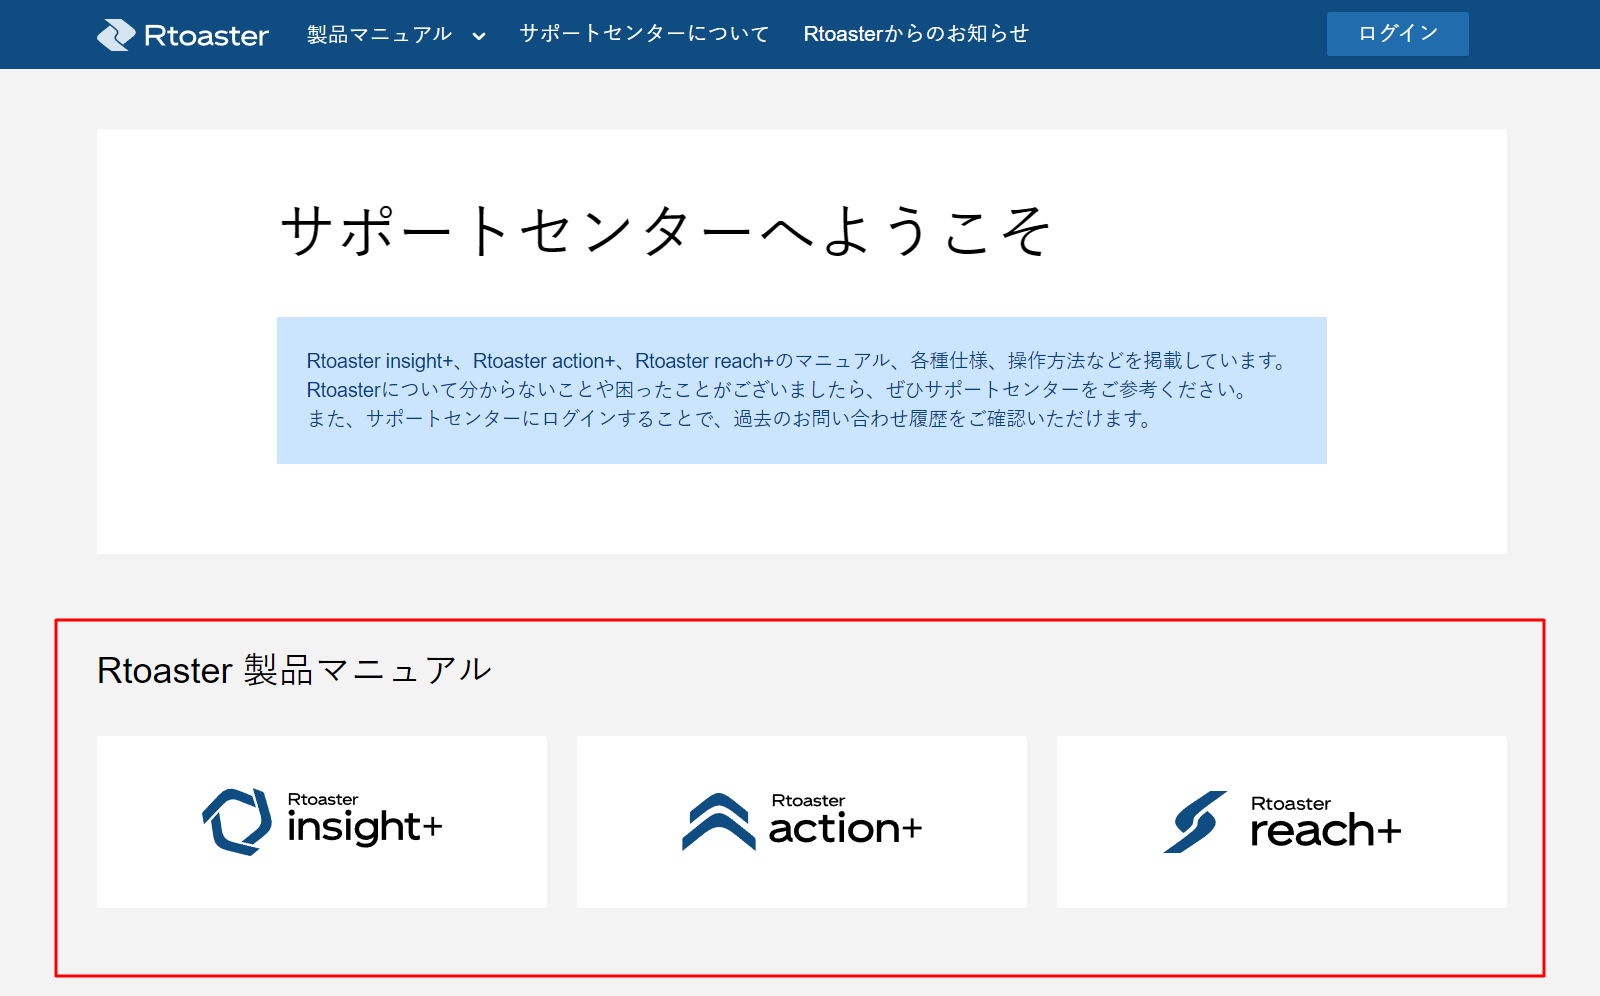This screenshot has width=1600, height=996.
Task: Open Rtoasterからのお知らせ link
Action: 916,34
